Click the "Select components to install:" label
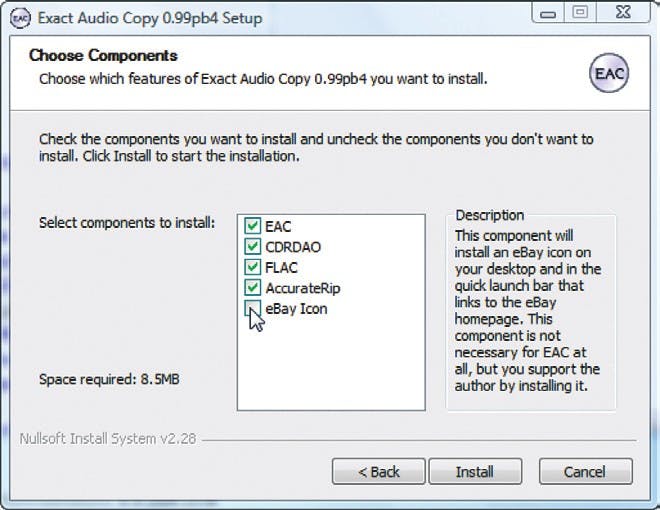The image size is (660, 510). click(x=127, y=222)
